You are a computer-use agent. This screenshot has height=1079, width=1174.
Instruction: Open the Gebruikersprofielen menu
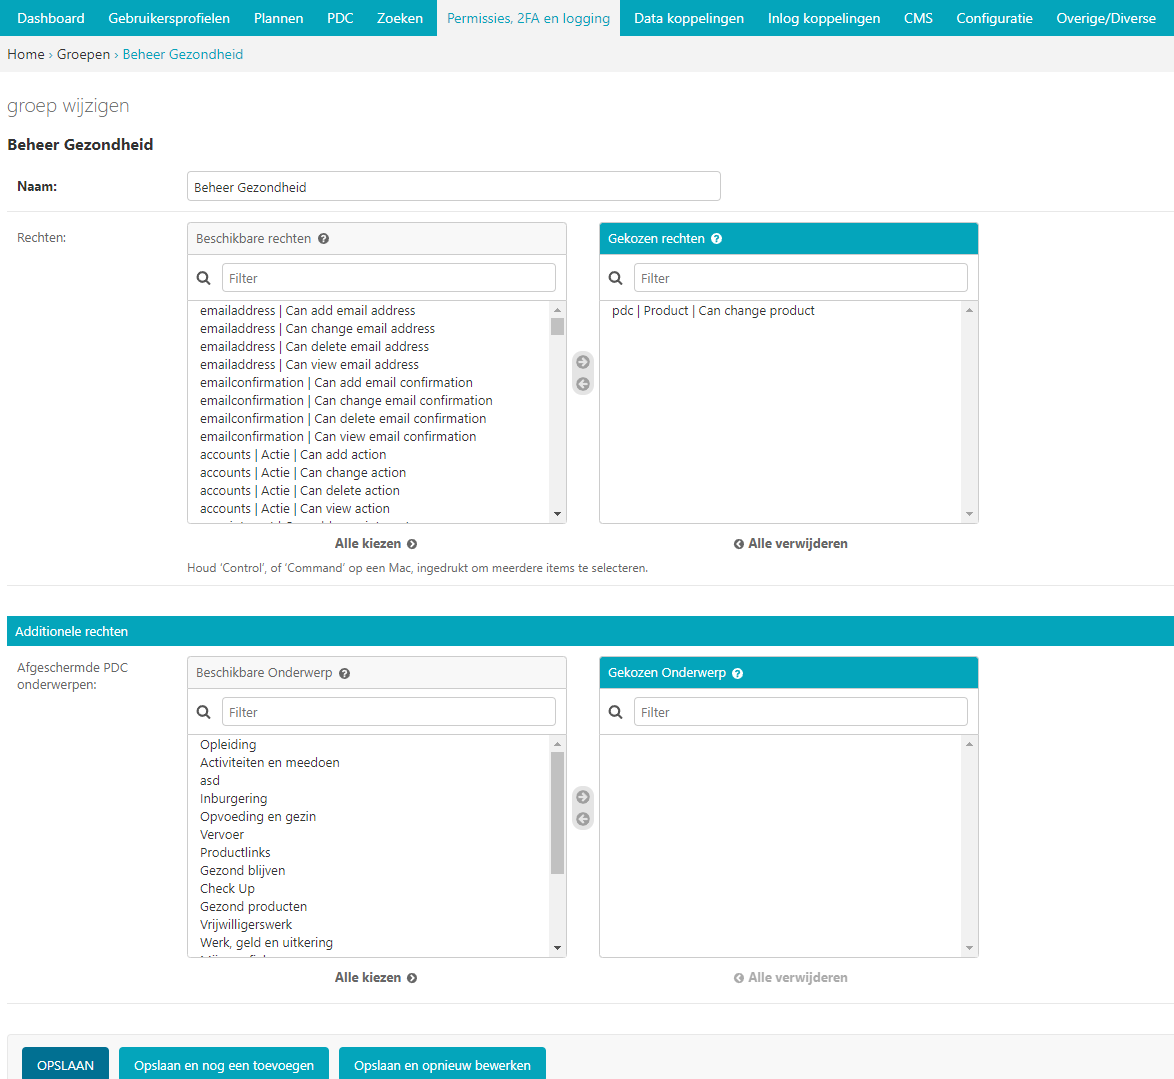pos(169,18)
